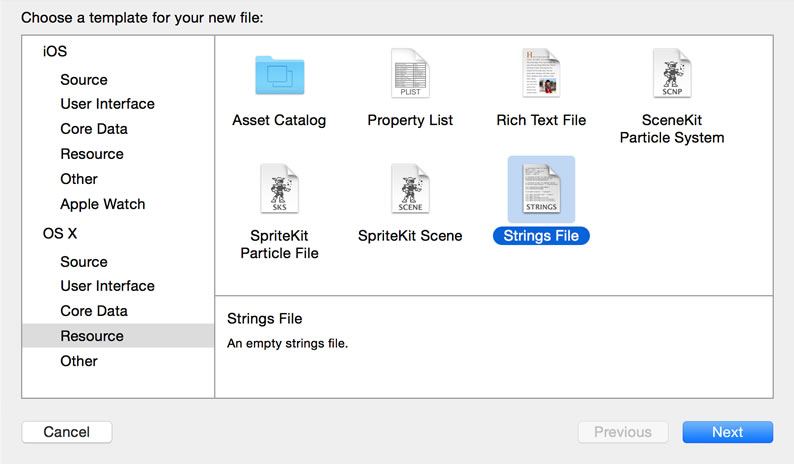
Task: Click the Cancel button
Action: pos(67,432)
